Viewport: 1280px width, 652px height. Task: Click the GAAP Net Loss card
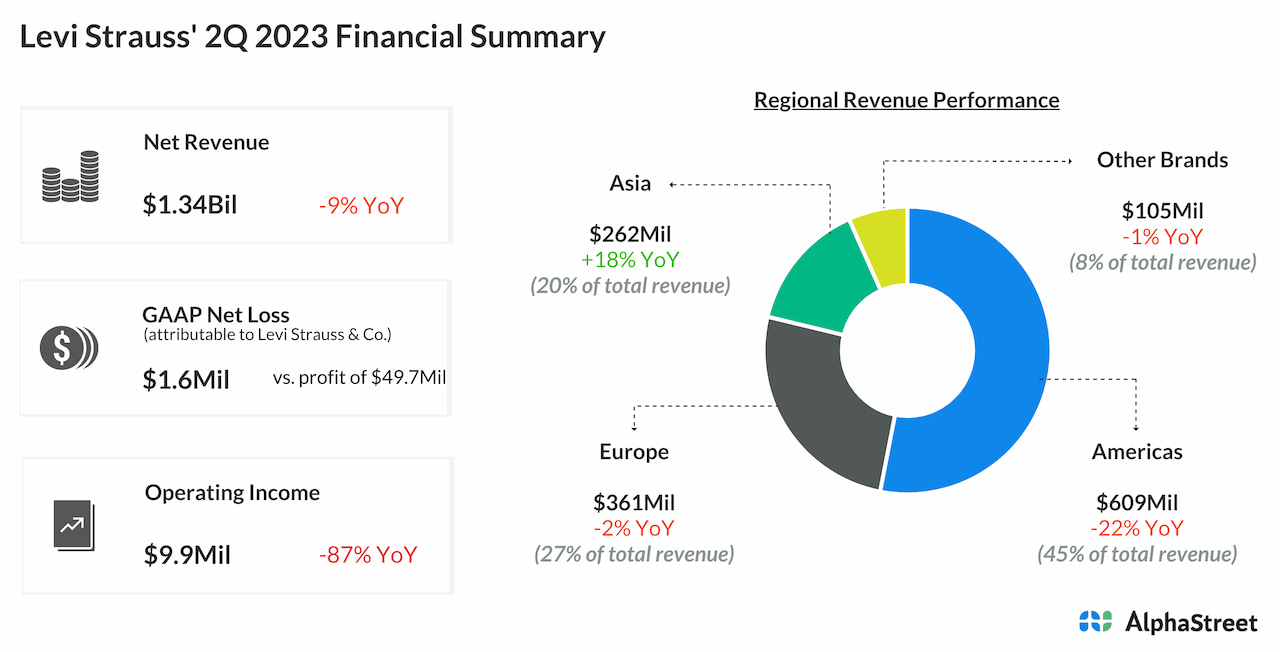point(236,347)
